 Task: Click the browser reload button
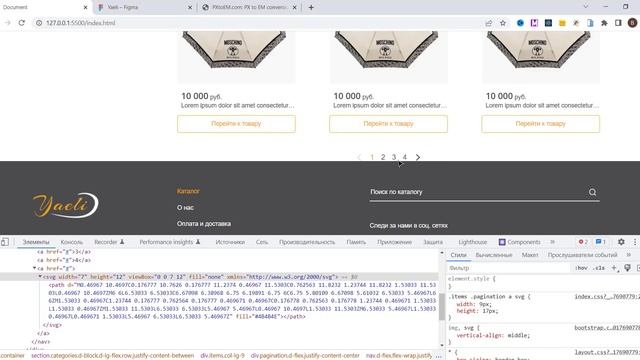(x=22, y=23)
